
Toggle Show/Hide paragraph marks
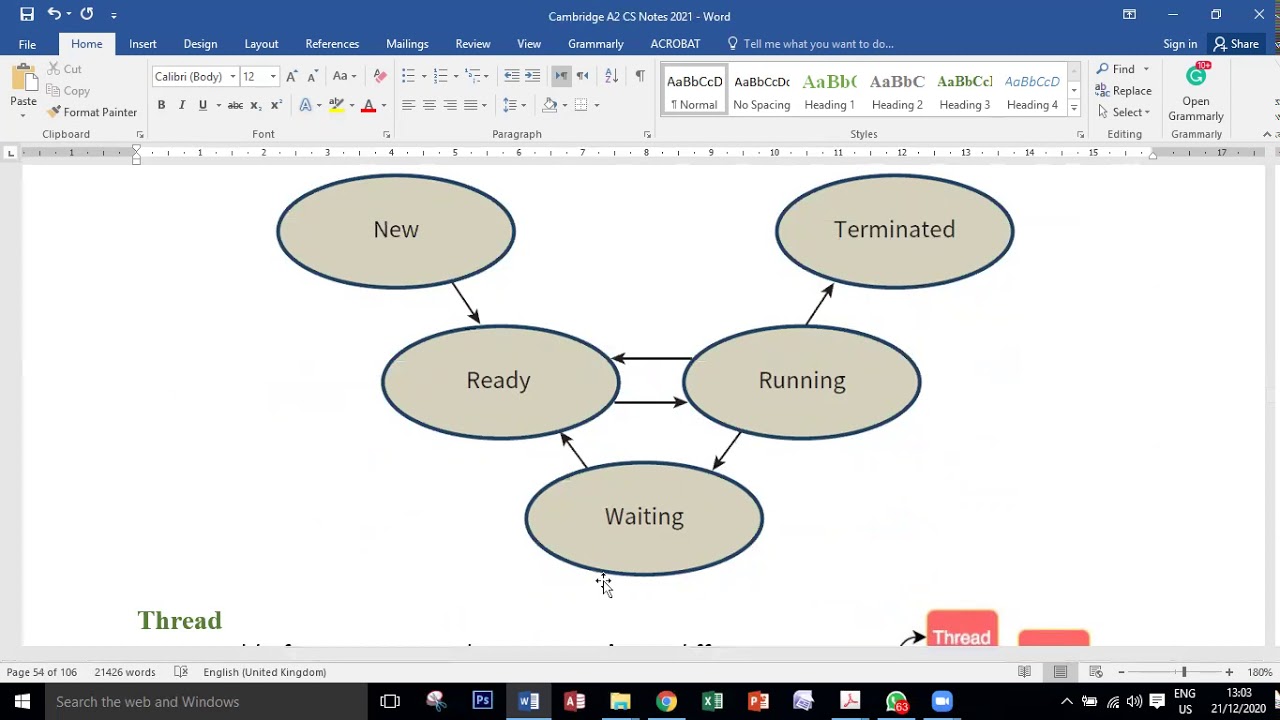(x=640, y=76)
